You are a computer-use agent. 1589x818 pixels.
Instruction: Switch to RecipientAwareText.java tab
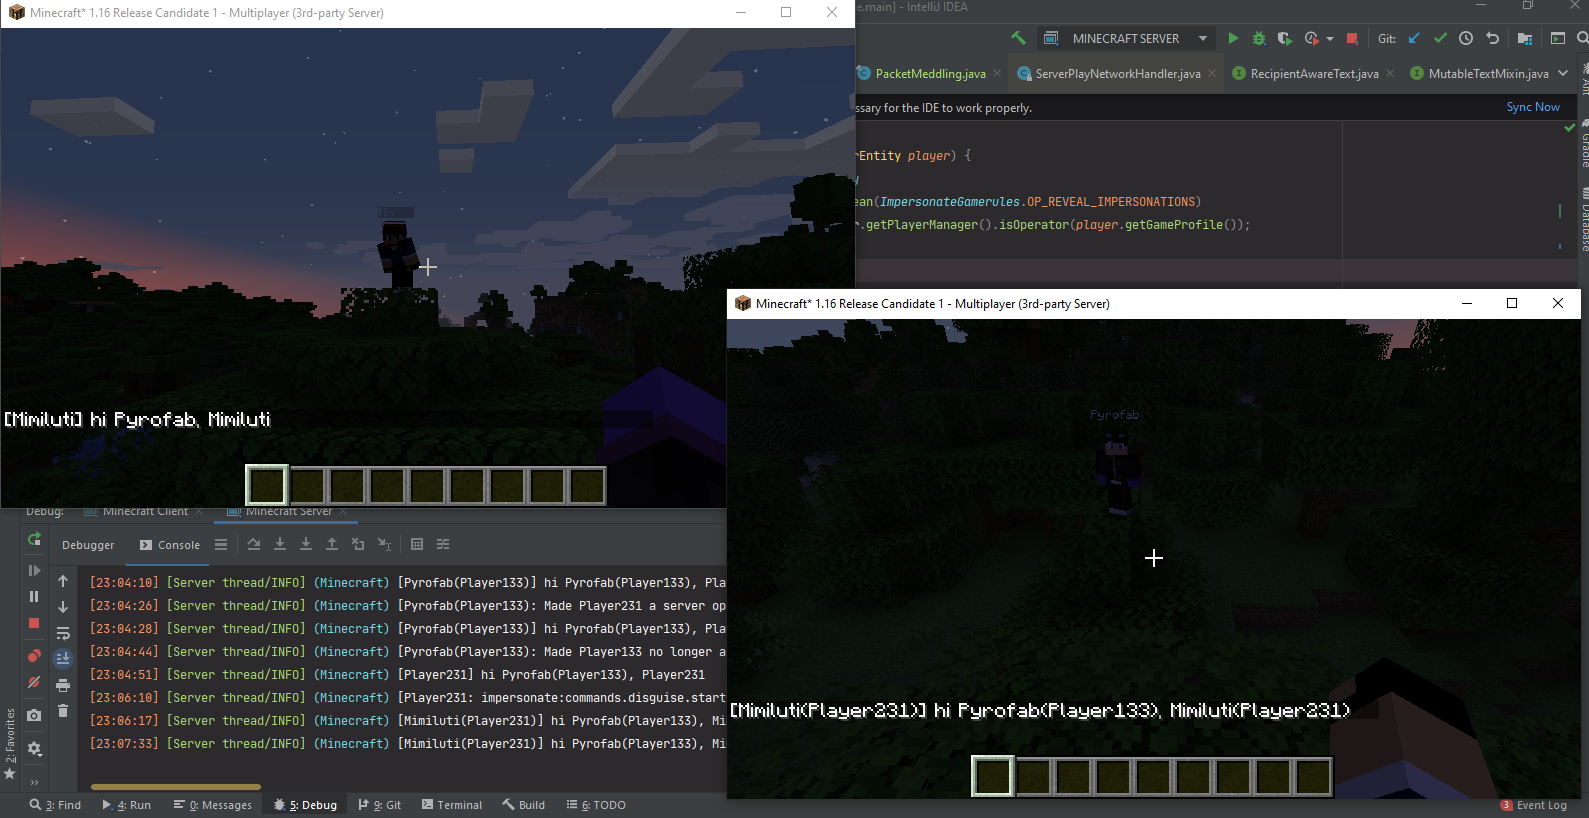coord(1314,73)
